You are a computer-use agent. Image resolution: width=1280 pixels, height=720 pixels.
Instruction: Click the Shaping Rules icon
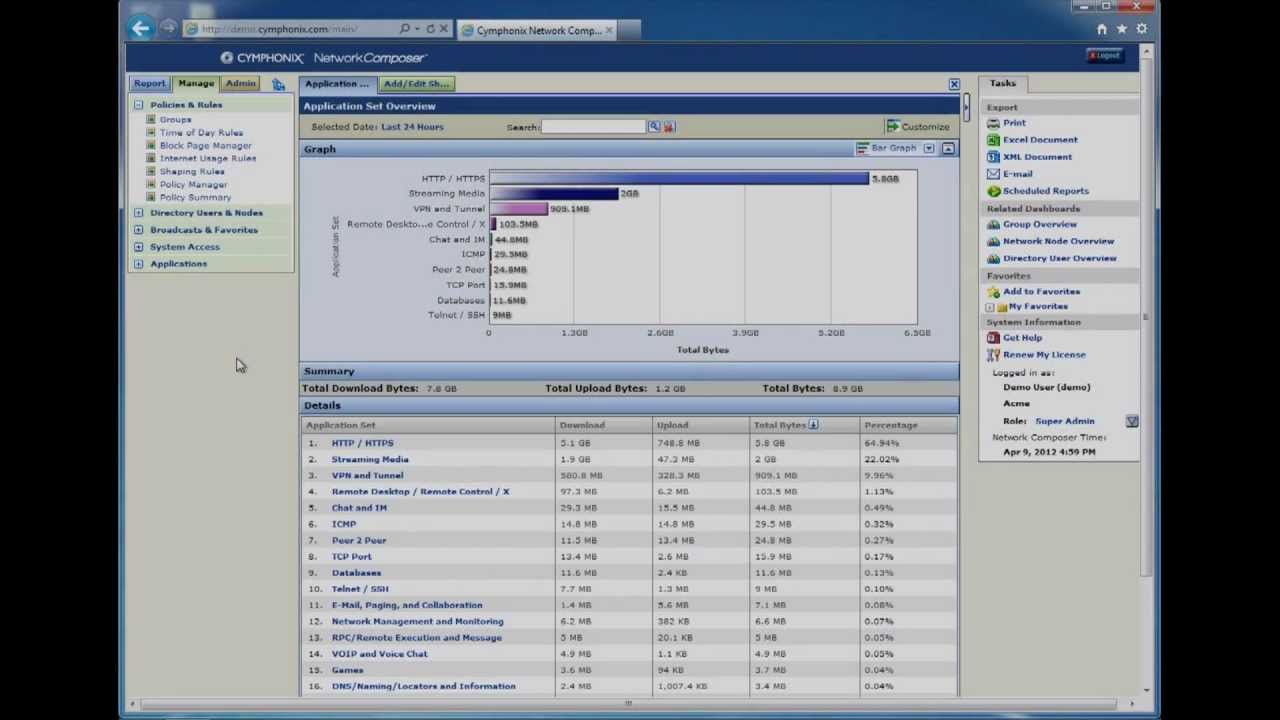click(x=151, y=171)
